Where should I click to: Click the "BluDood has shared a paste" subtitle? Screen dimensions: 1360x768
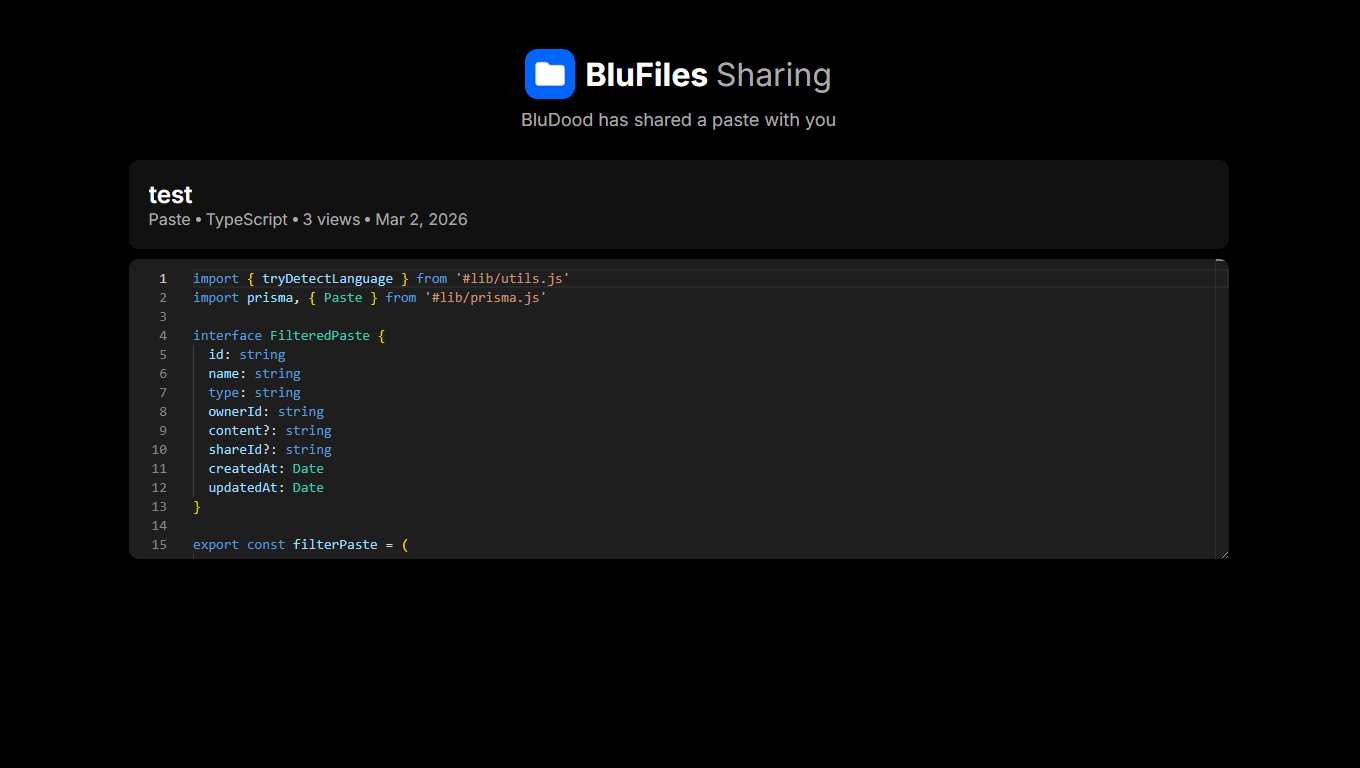[678, 120]
